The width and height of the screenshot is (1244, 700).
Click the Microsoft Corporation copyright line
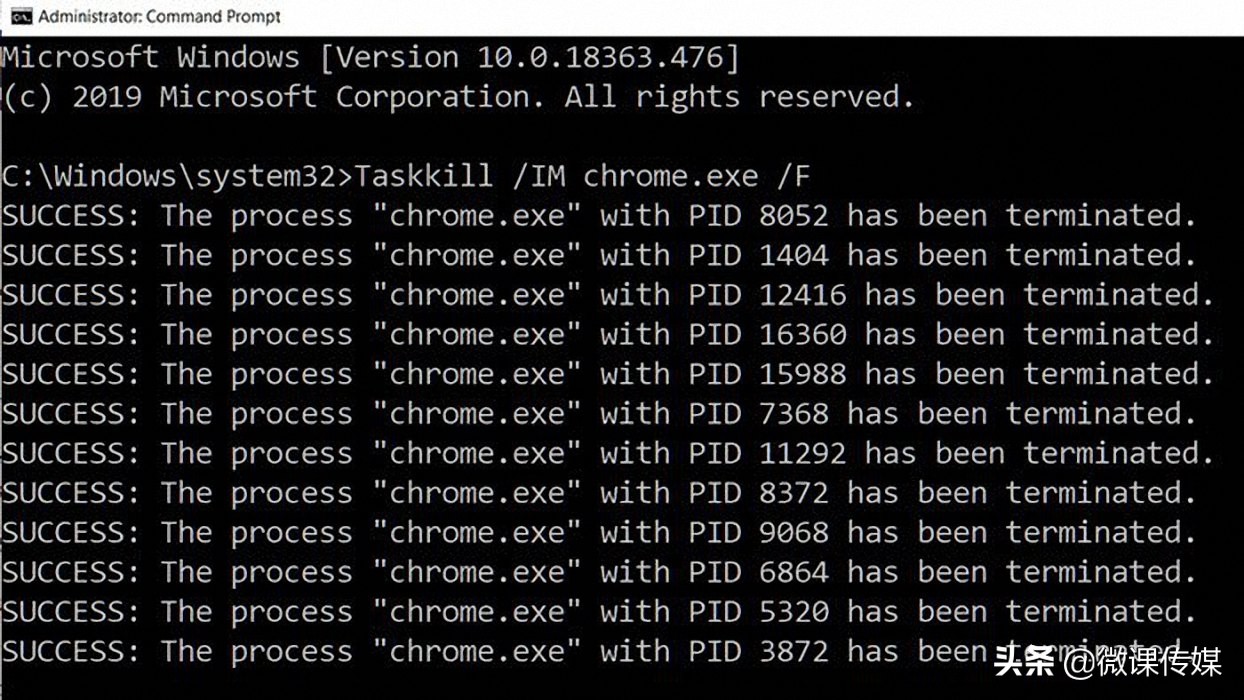pyautogui.click(x=458, y=97)
